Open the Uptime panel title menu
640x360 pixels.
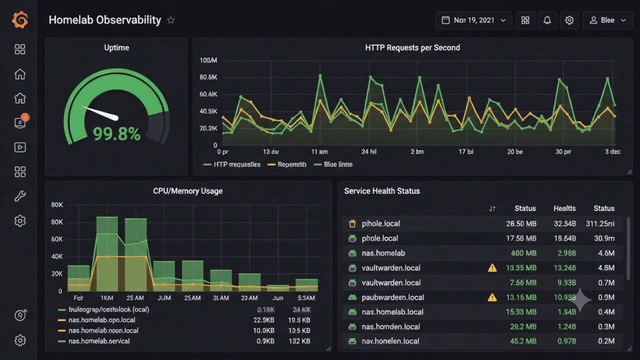coord(116,48)
